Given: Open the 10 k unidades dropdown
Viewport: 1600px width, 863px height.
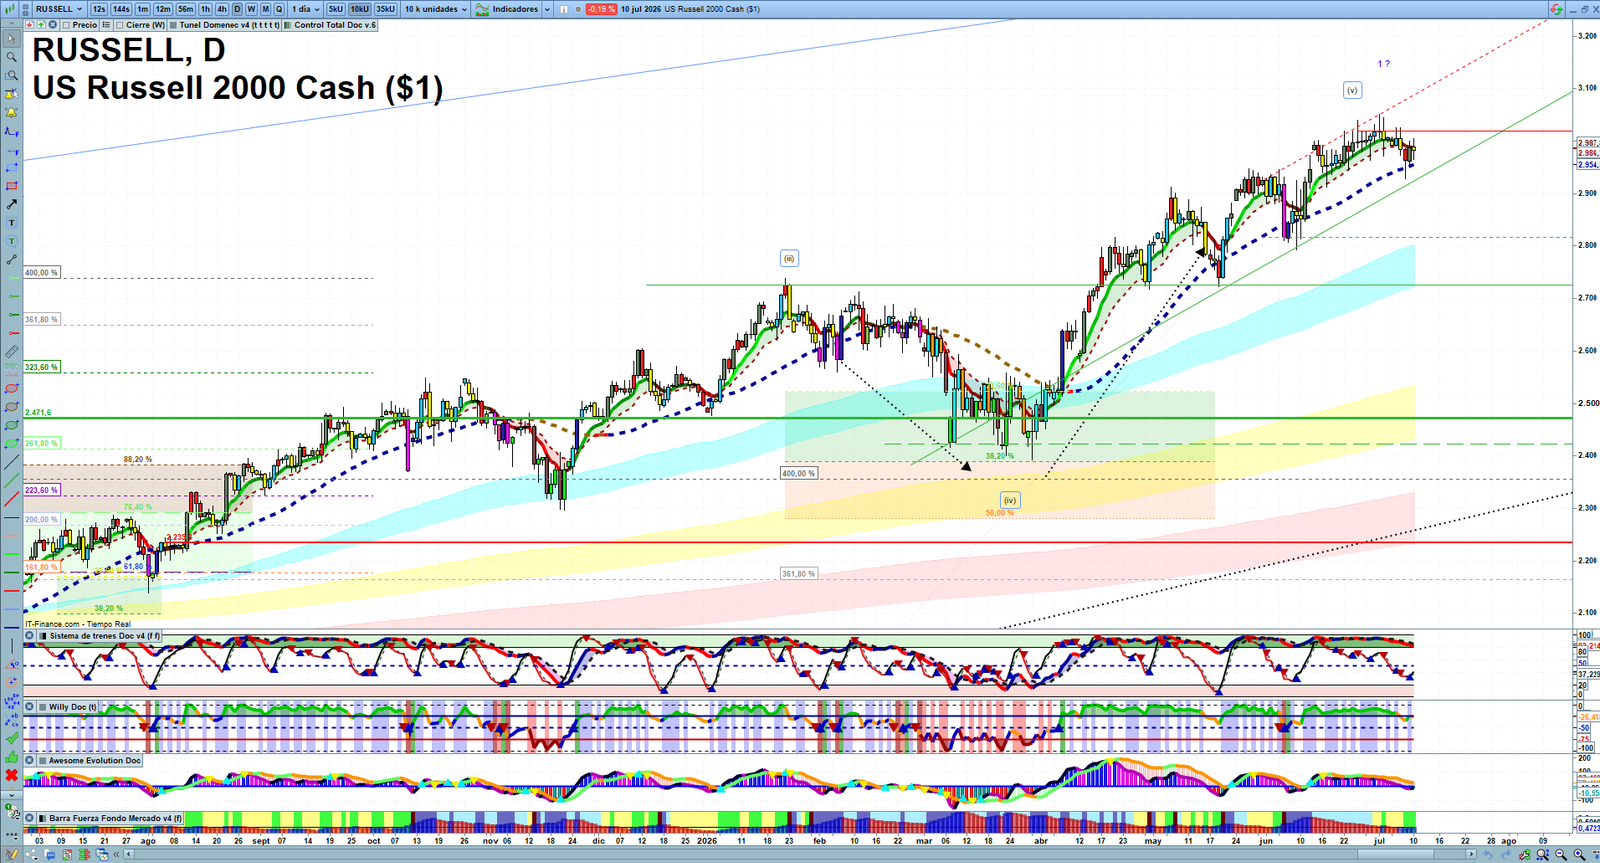Looking at the screenshot, I should 435,9.
